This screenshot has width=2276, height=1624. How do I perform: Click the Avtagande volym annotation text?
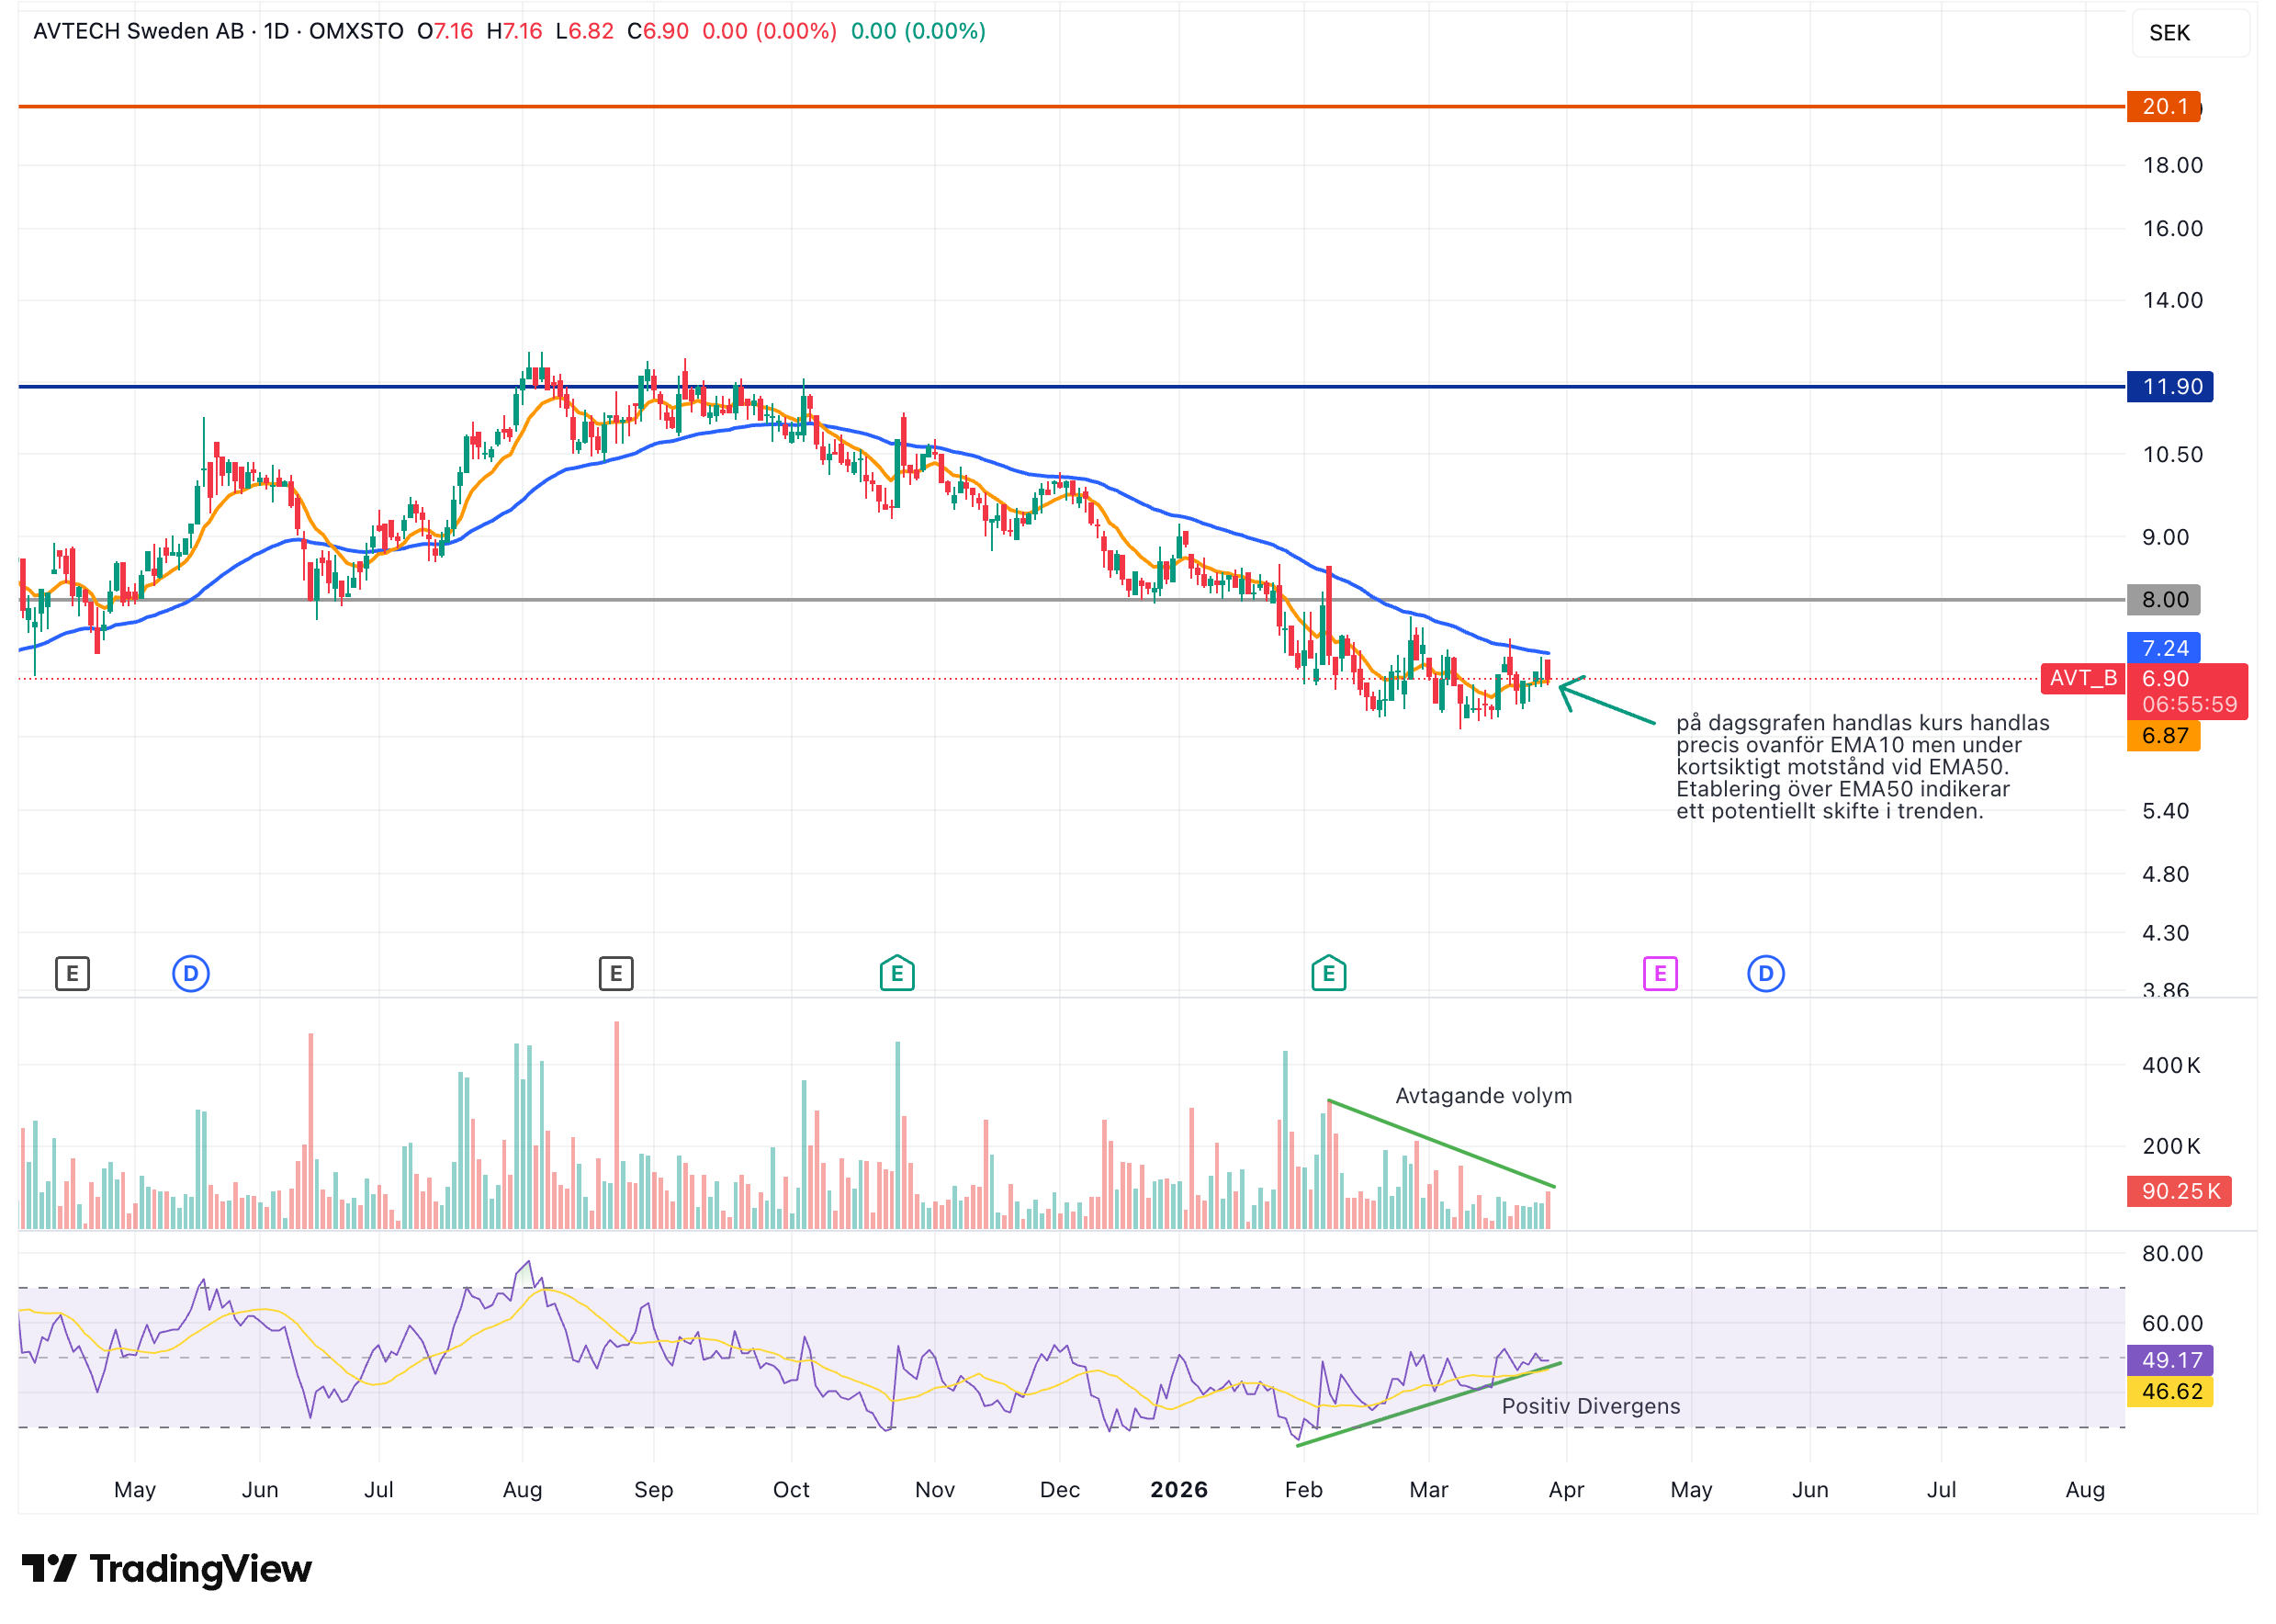coord(1483,1096)
